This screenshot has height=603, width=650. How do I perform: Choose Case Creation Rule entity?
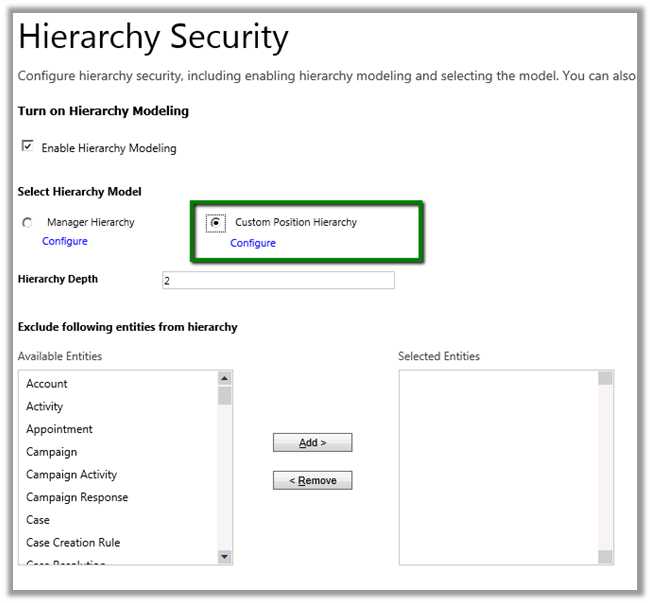tap(73, 543)
